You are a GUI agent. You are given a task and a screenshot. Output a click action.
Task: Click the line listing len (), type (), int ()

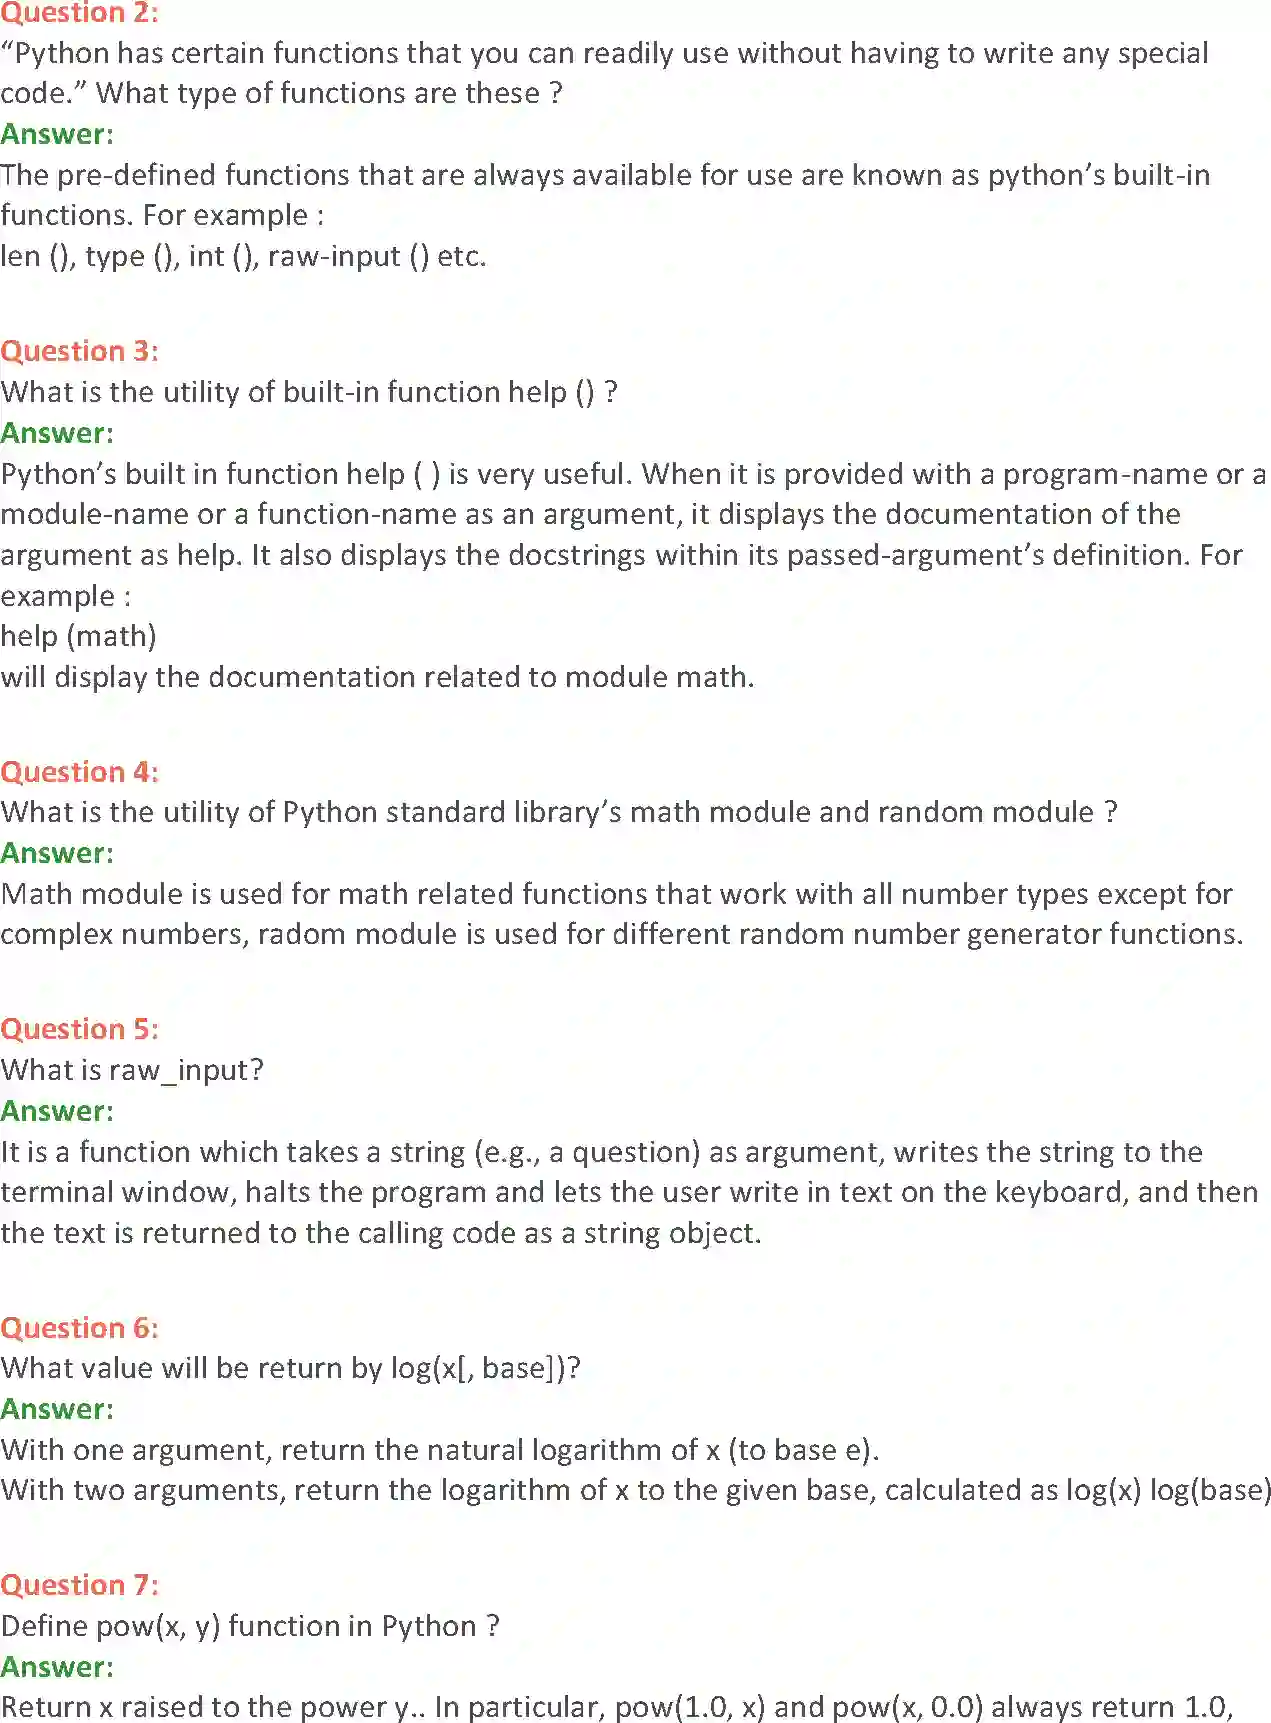[x=243, y=256]
